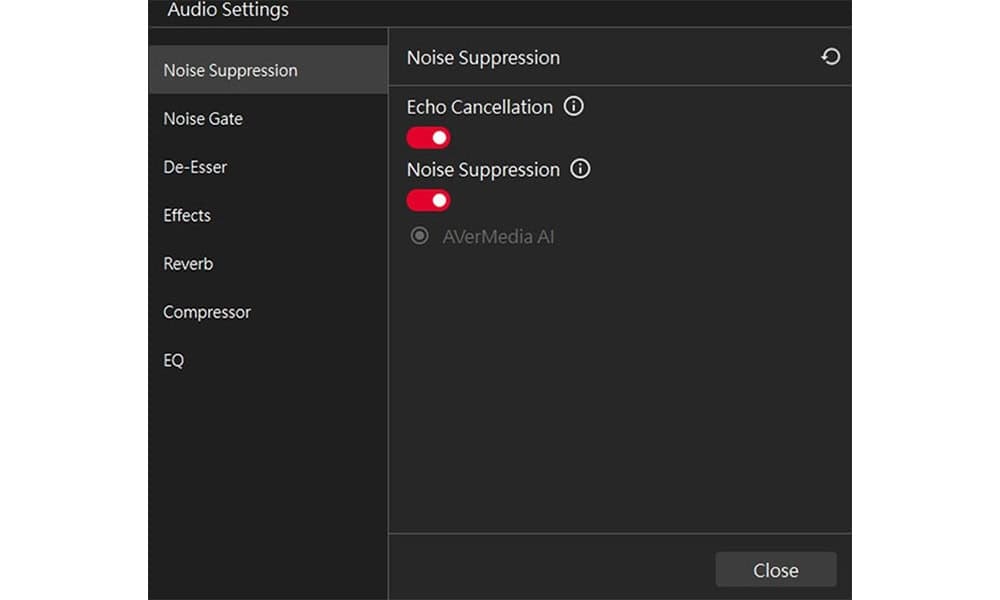This screenshot has height=600, width=1000.
Task: Reset Noise Suppression settings to default
Action: coord(830,57)
